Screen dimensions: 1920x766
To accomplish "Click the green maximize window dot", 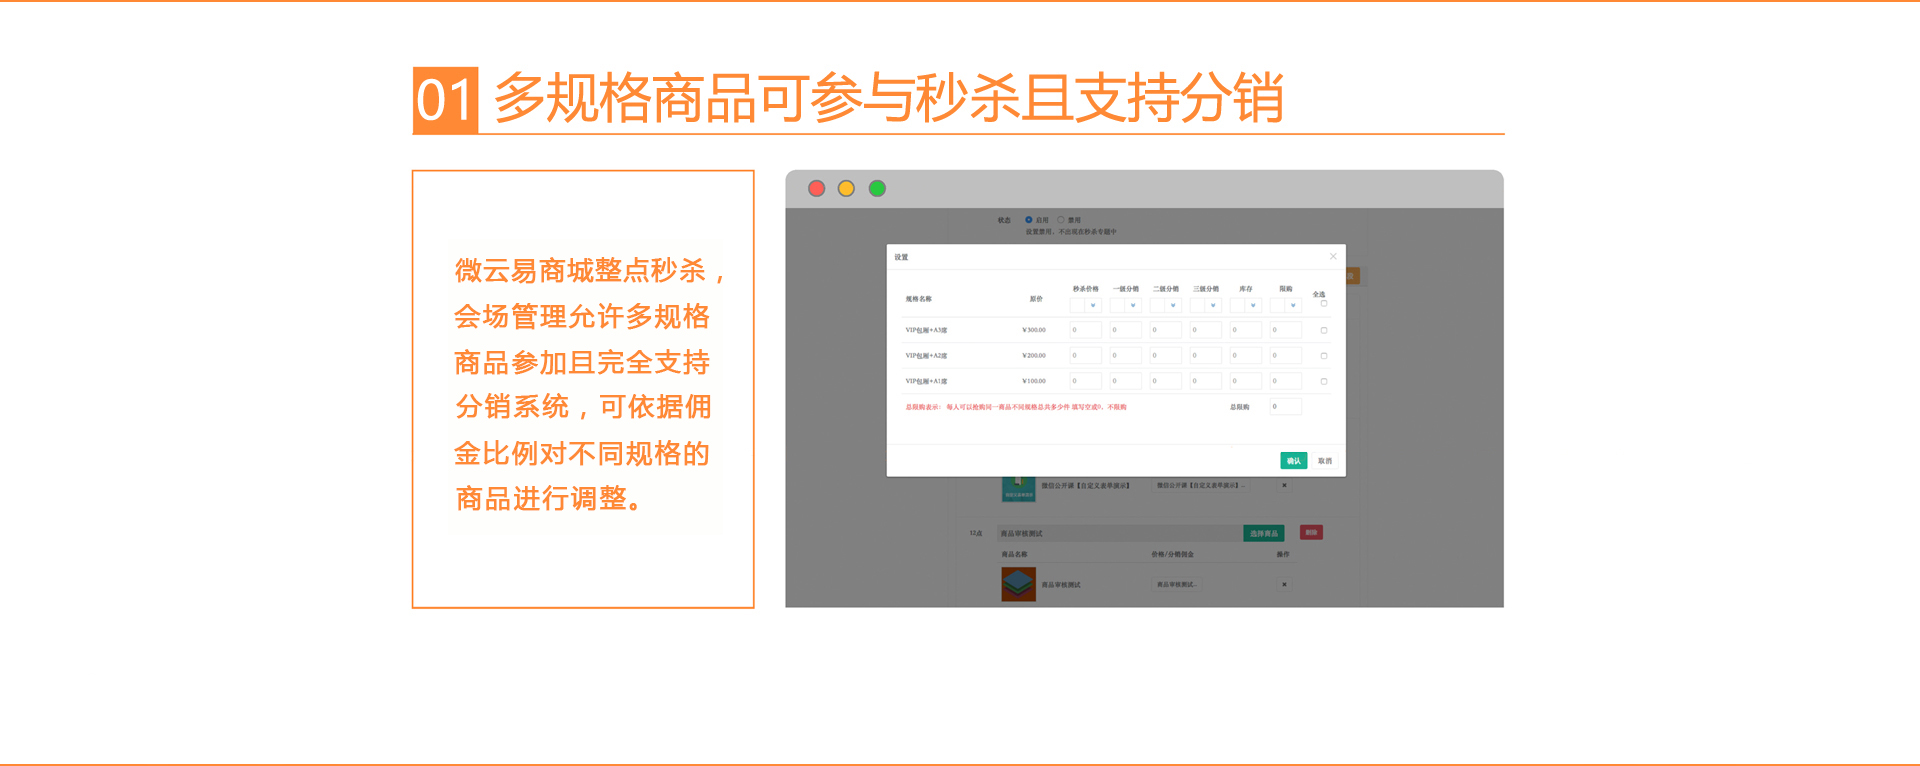I will click(877, 188).
